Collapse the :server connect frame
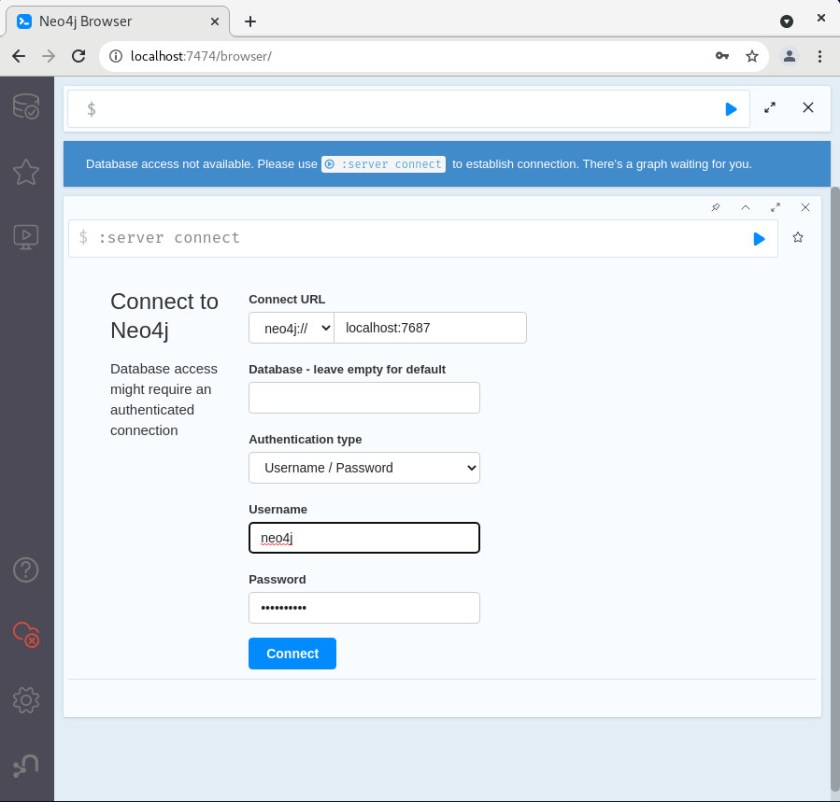Screen dimensions: 840x802 (x=745, y=207)
